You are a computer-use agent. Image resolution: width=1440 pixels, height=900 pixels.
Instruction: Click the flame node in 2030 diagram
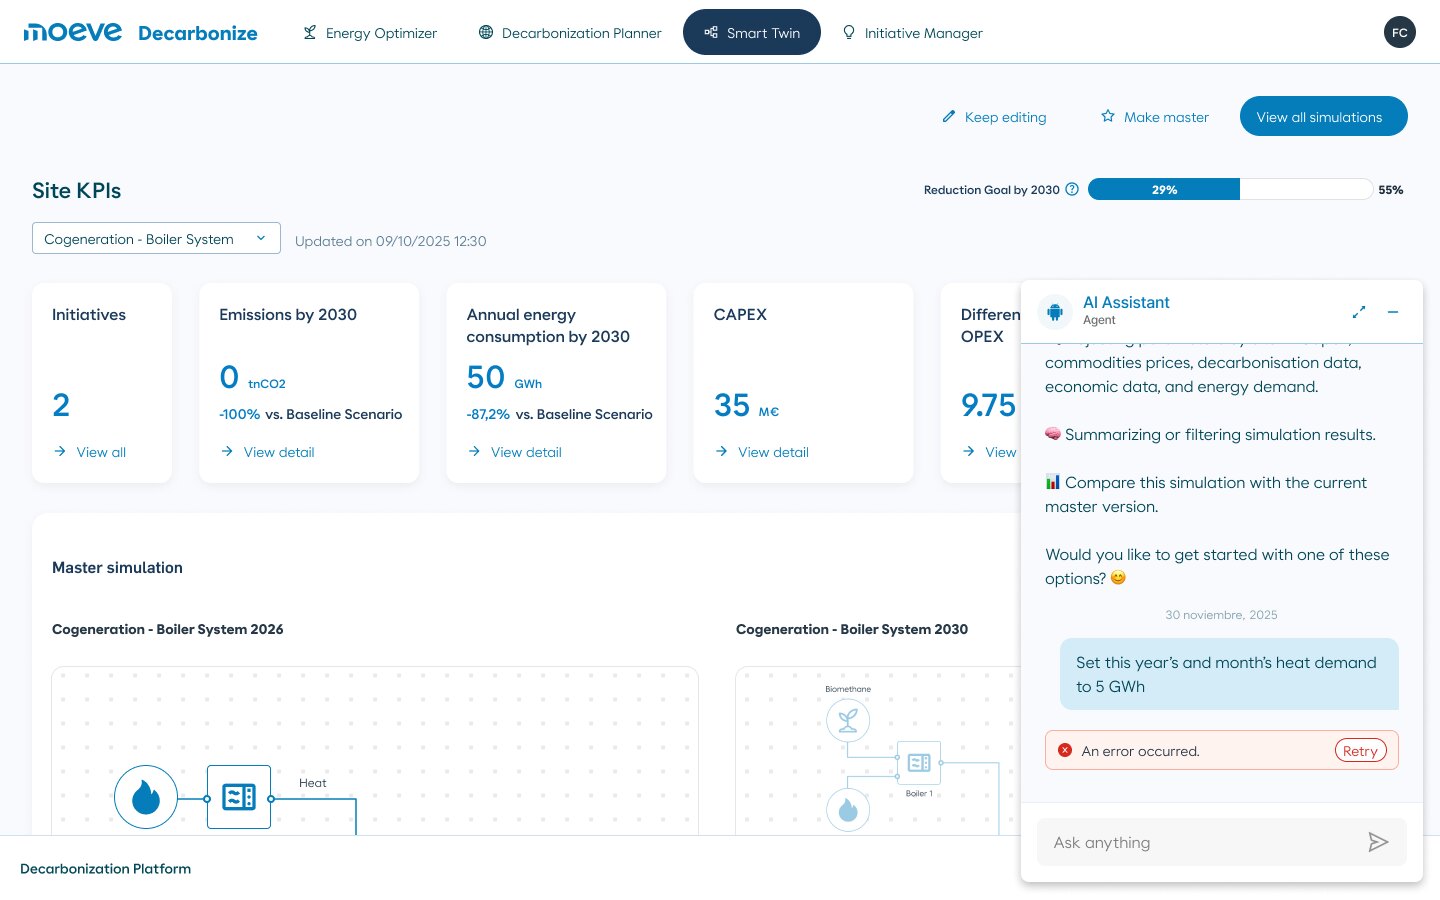coord(848,810)
